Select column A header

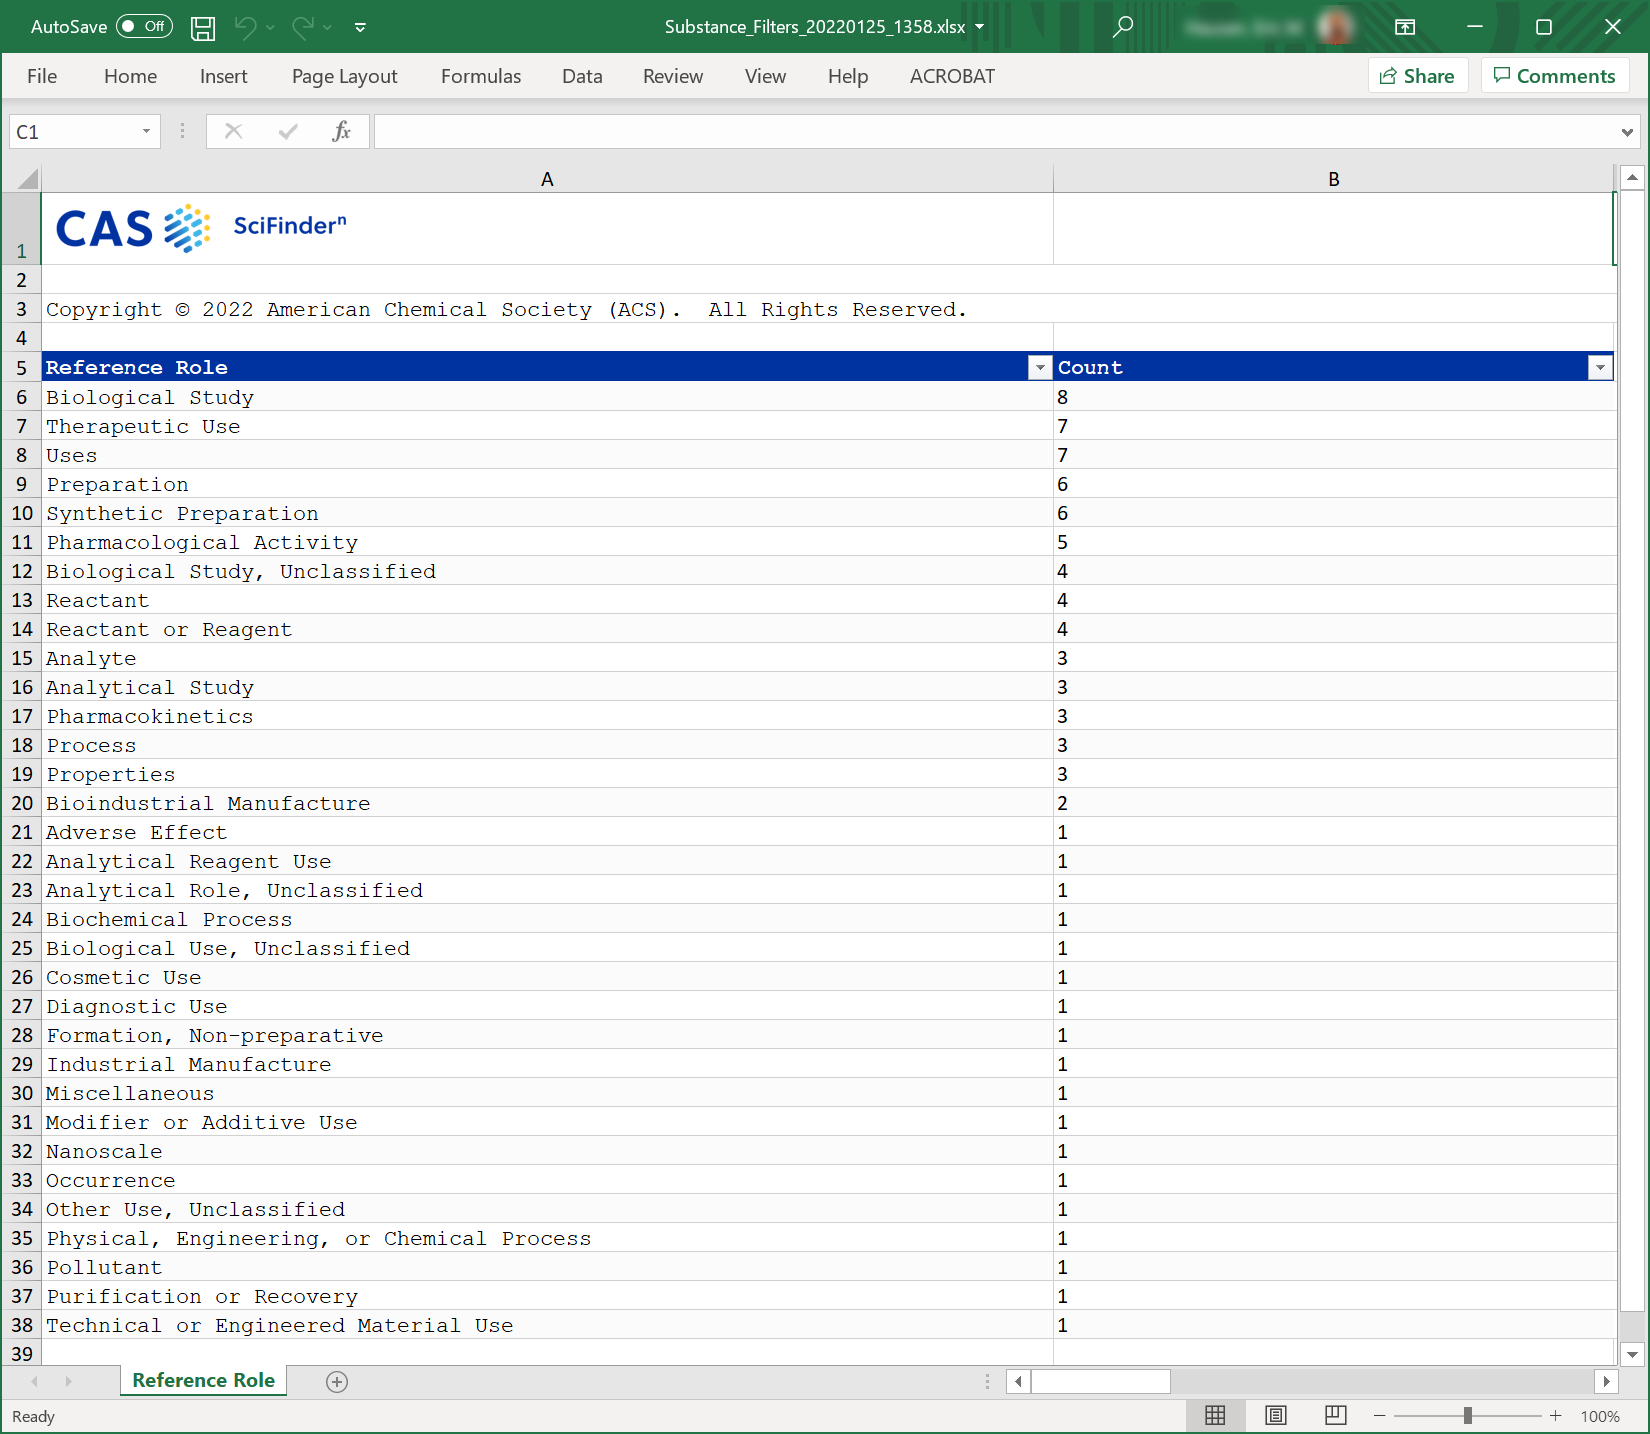click(547, 179)
